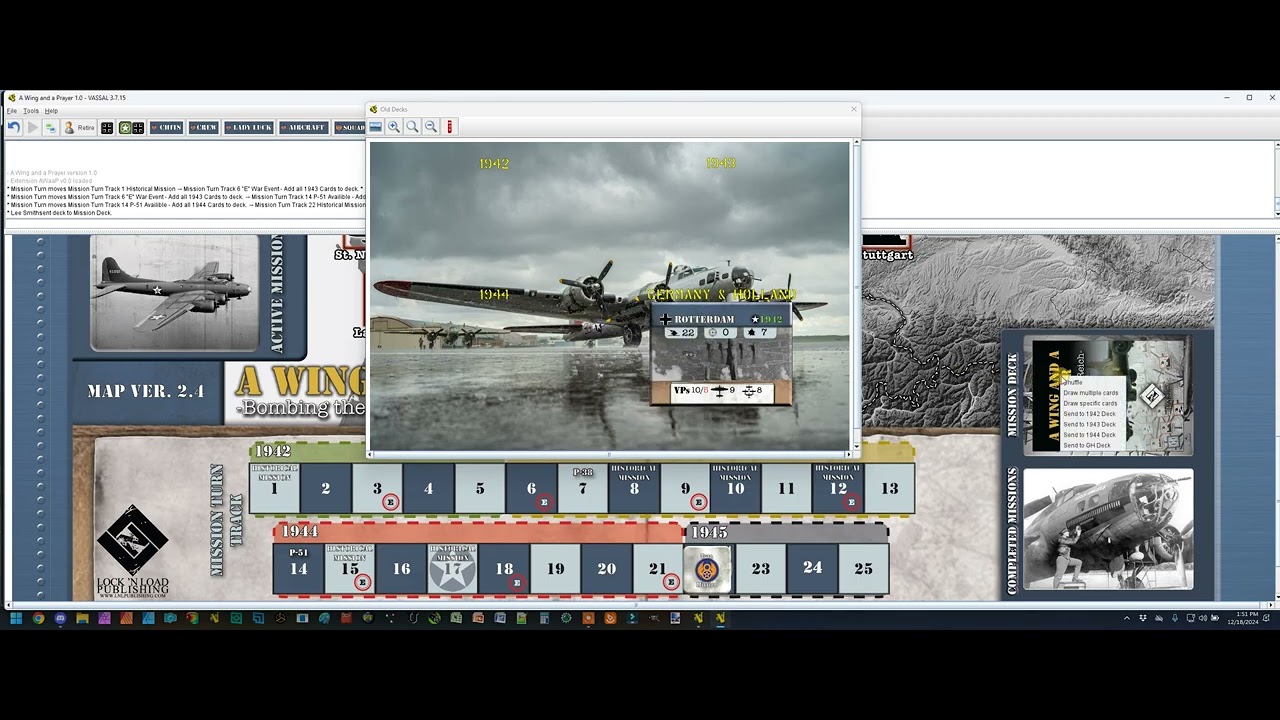The height and width of the screenshot is (720, 1280).
Task: Open the server connection icon in toolbar
Action: [x=50, y=127]
